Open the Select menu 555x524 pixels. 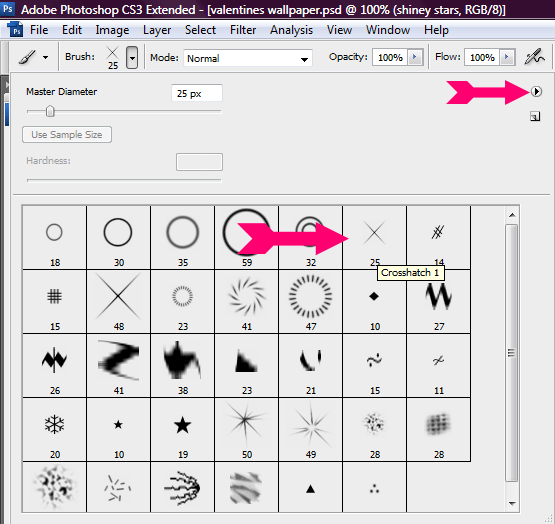[200, 30]
